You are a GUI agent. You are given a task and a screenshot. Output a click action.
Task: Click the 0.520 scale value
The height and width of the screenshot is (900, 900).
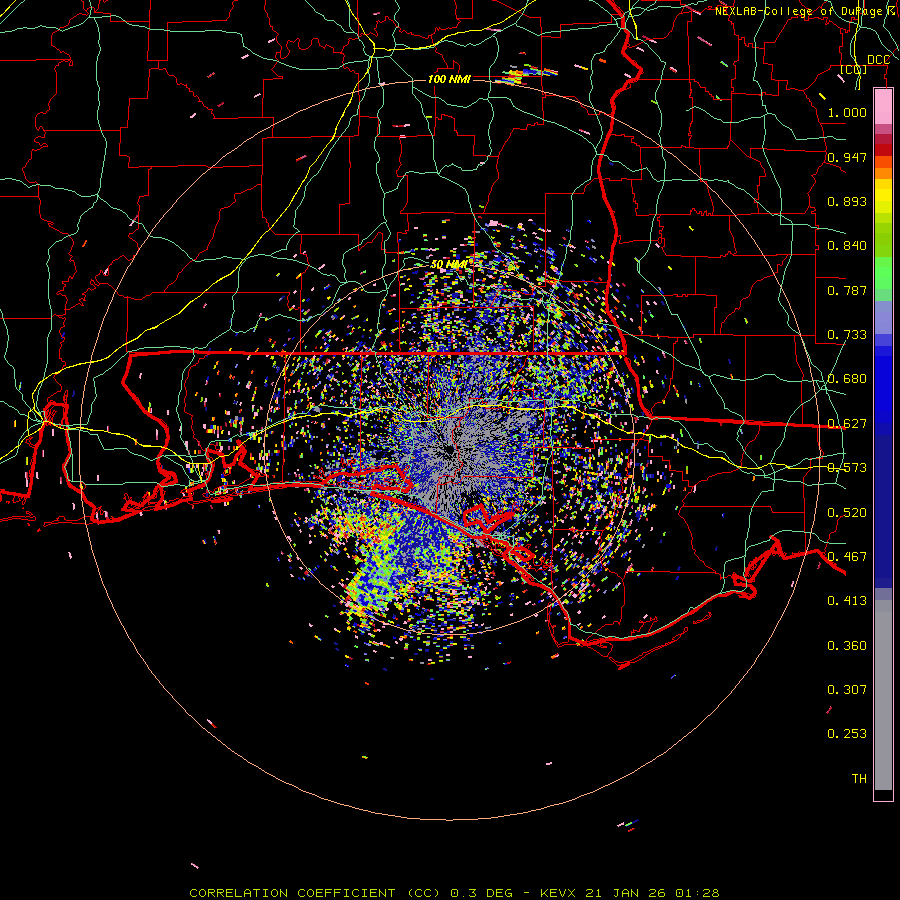coord(847,513)
